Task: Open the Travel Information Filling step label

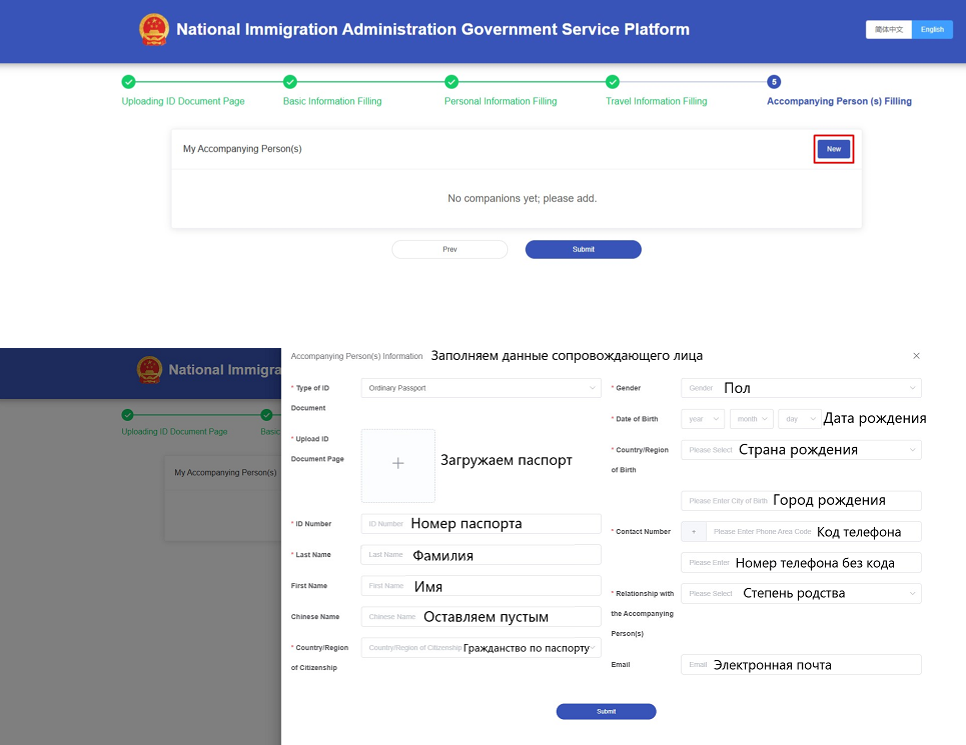Action: [x=656, y=101]
